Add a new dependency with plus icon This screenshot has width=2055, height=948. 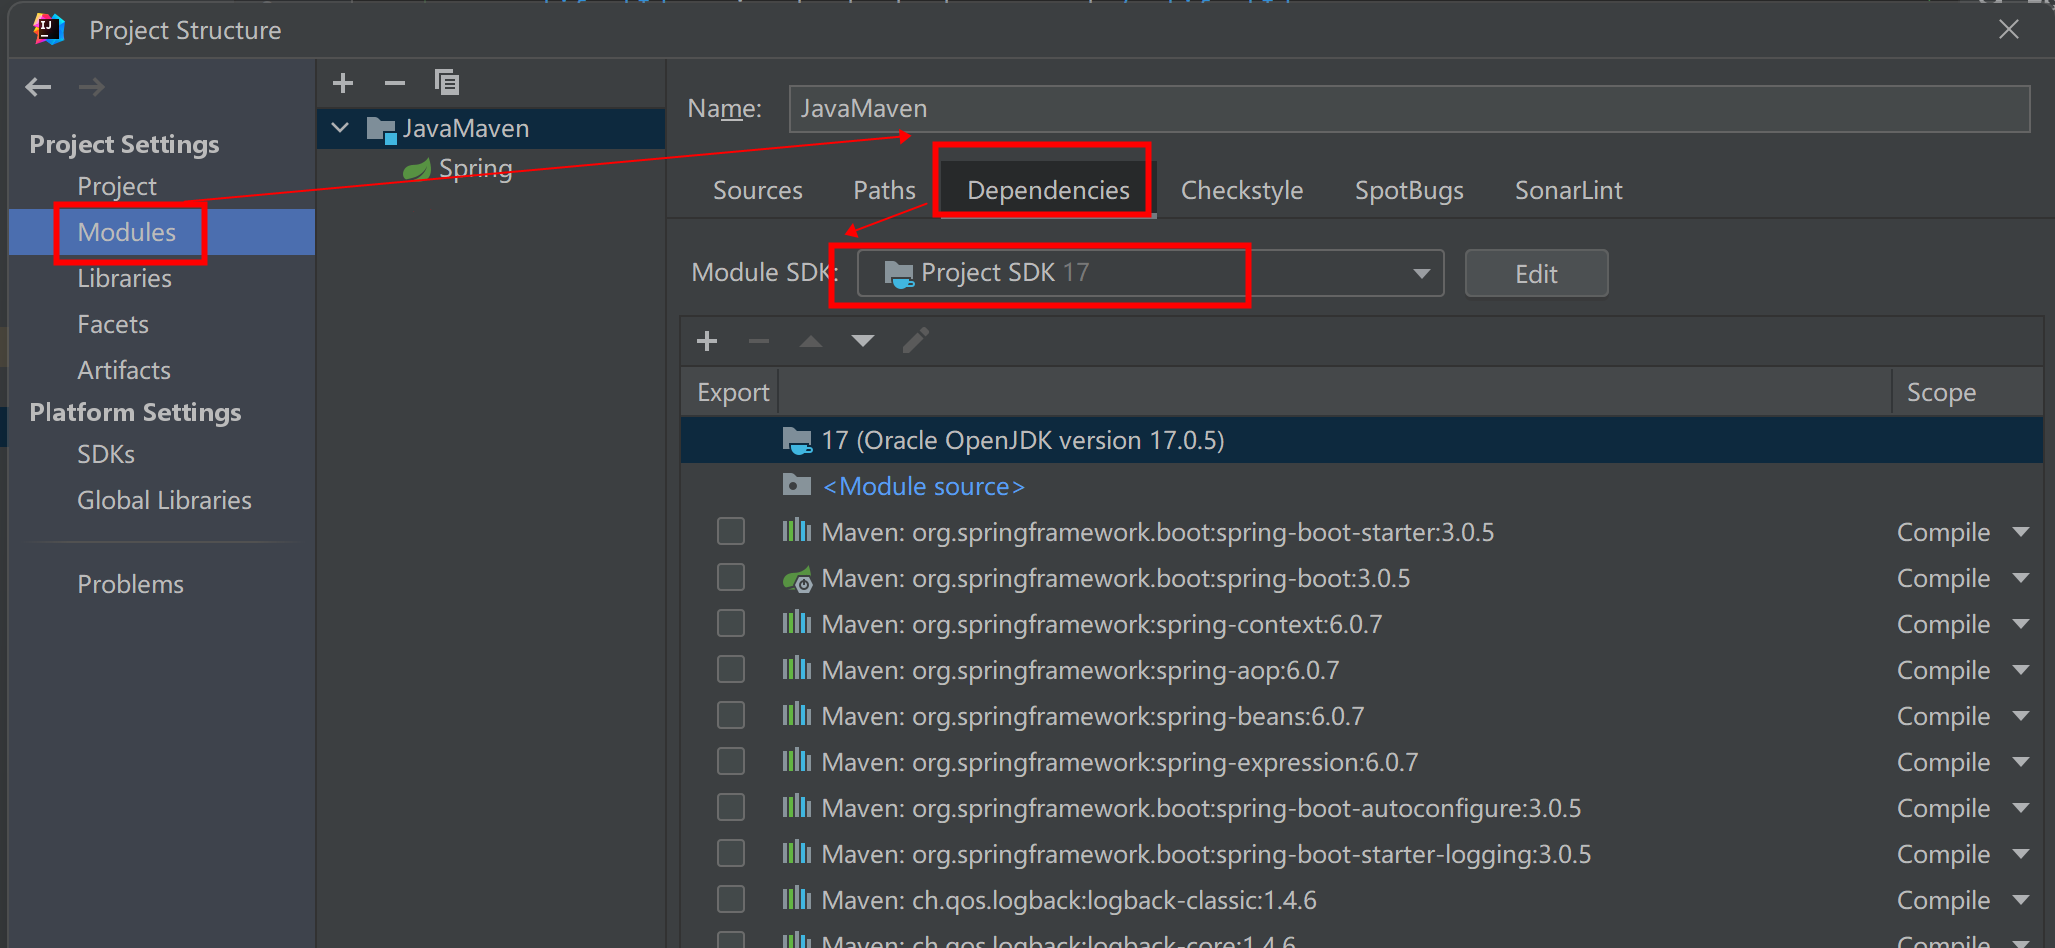click(707, 341)
